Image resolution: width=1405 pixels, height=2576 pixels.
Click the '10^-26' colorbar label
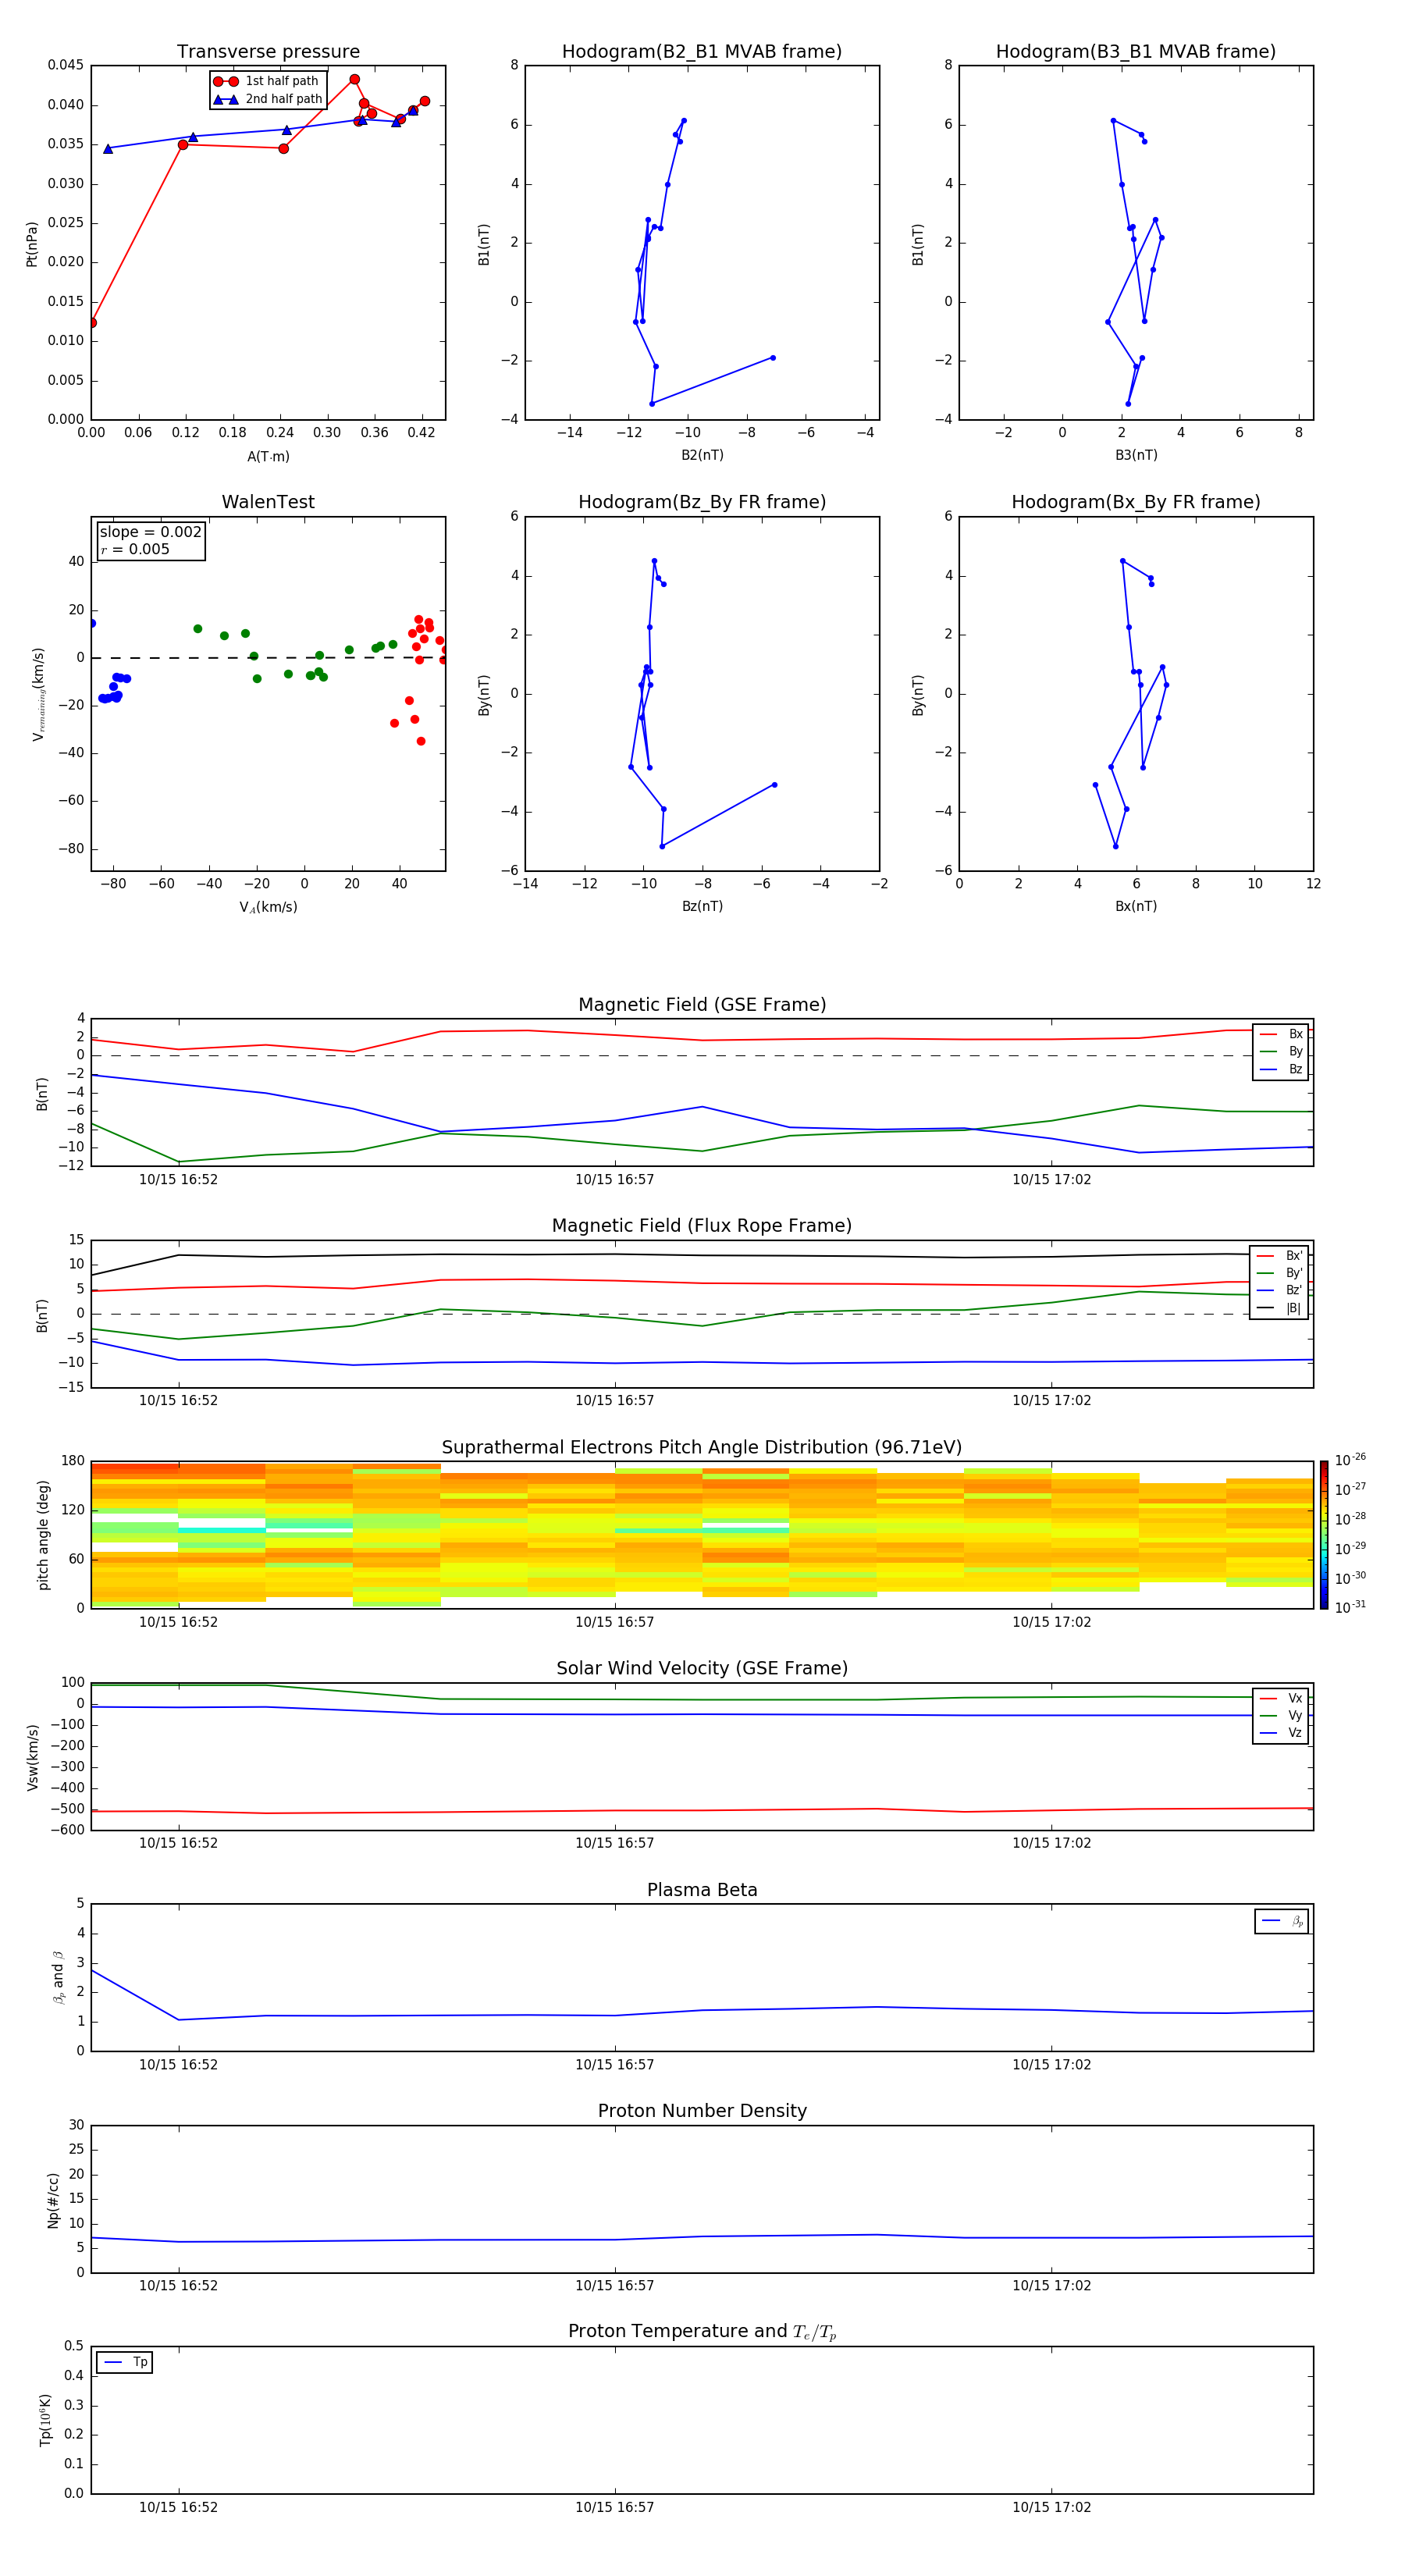(1350, 1460)
